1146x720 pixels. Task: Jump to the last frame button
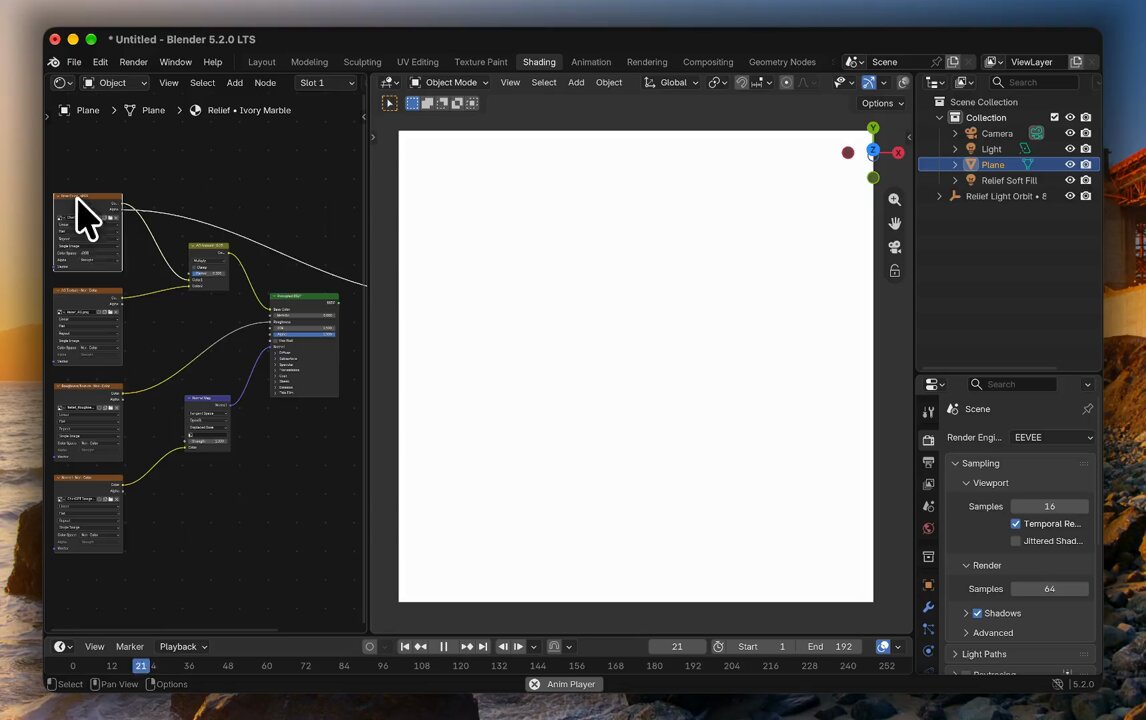[x=482, y=647]
